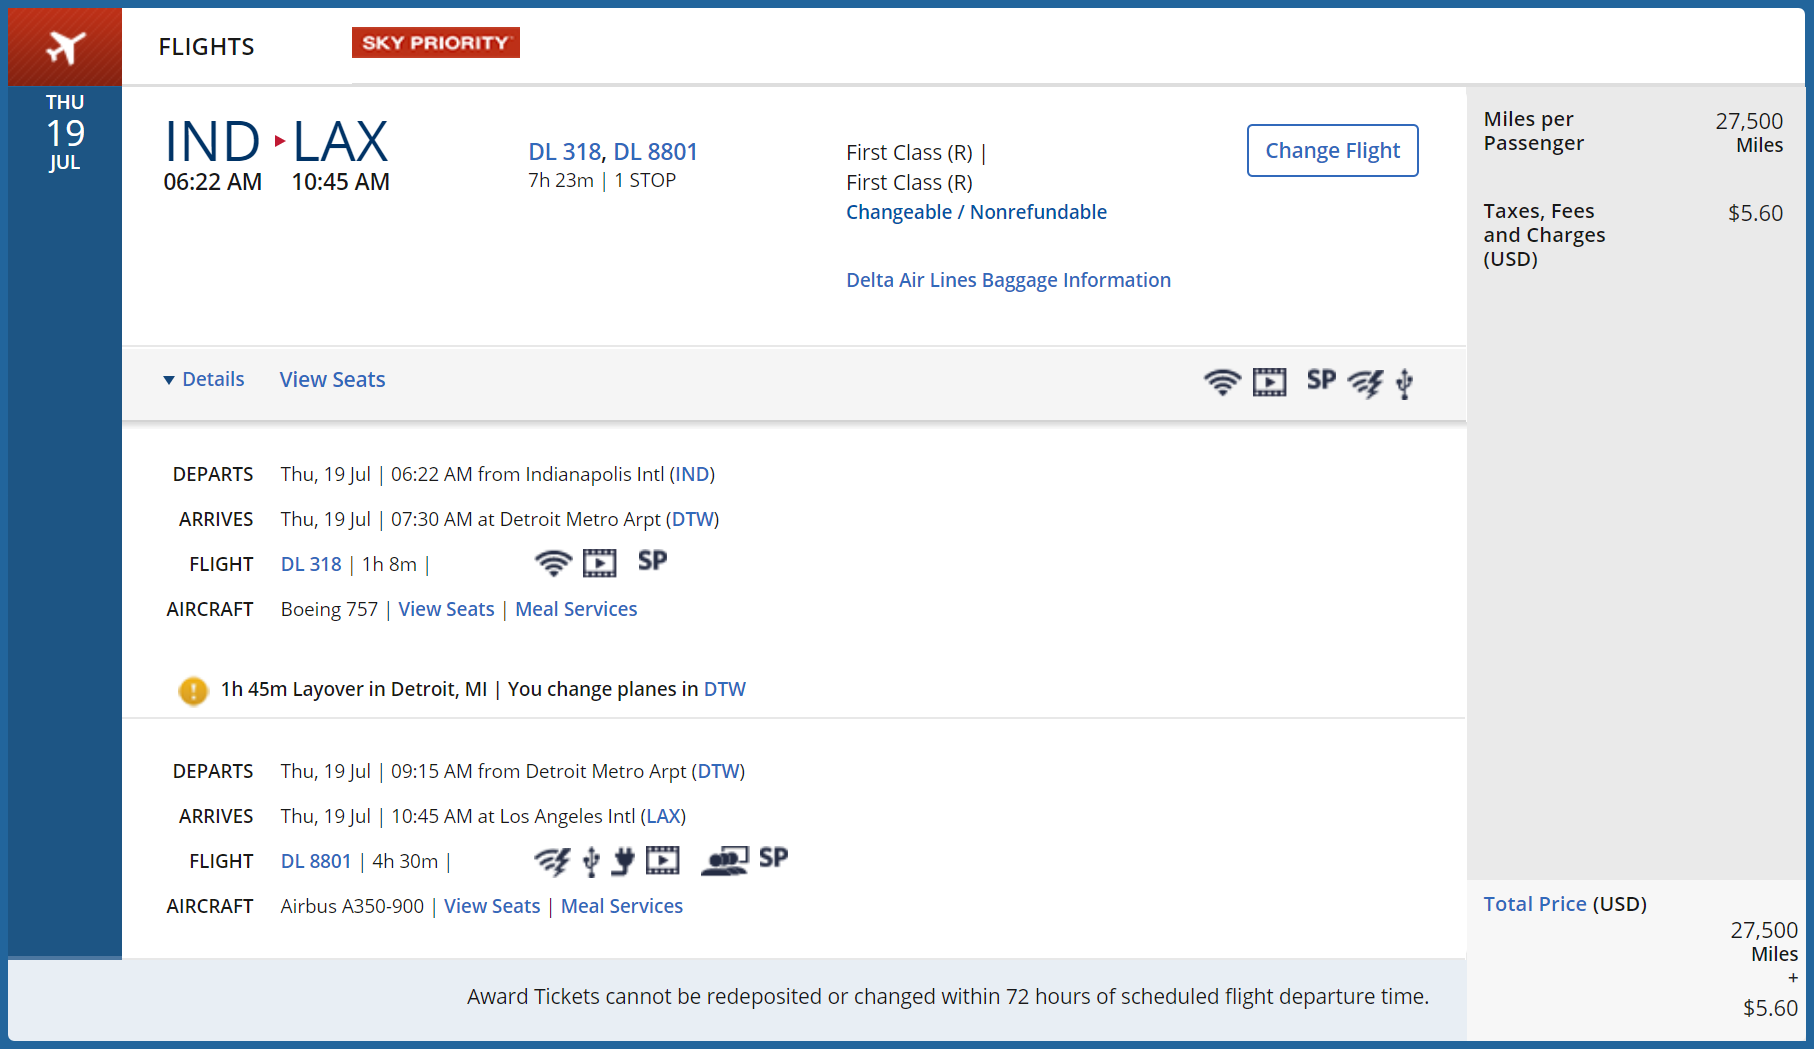Click the video entertainment icon in the Details bar
1814x1049 pixels.
pos(1270,382)
